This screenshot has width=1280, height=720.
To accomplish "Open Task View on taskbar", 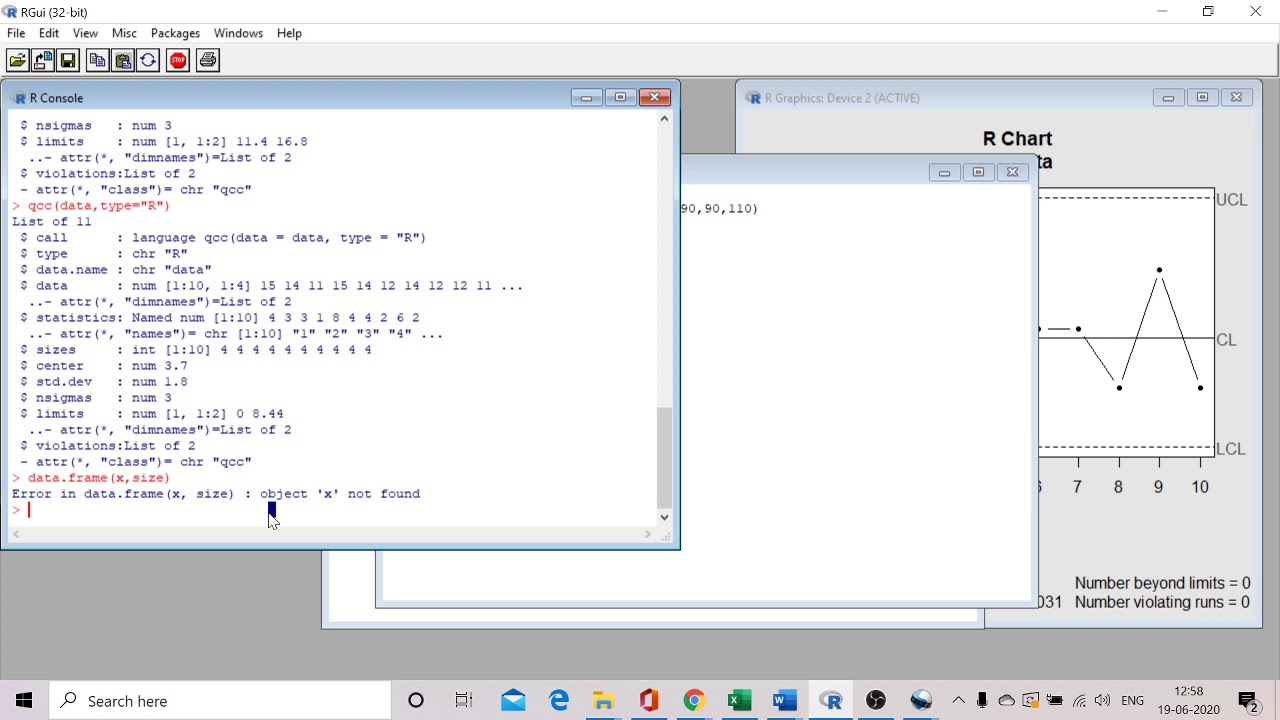I will [x=464, y=700].
